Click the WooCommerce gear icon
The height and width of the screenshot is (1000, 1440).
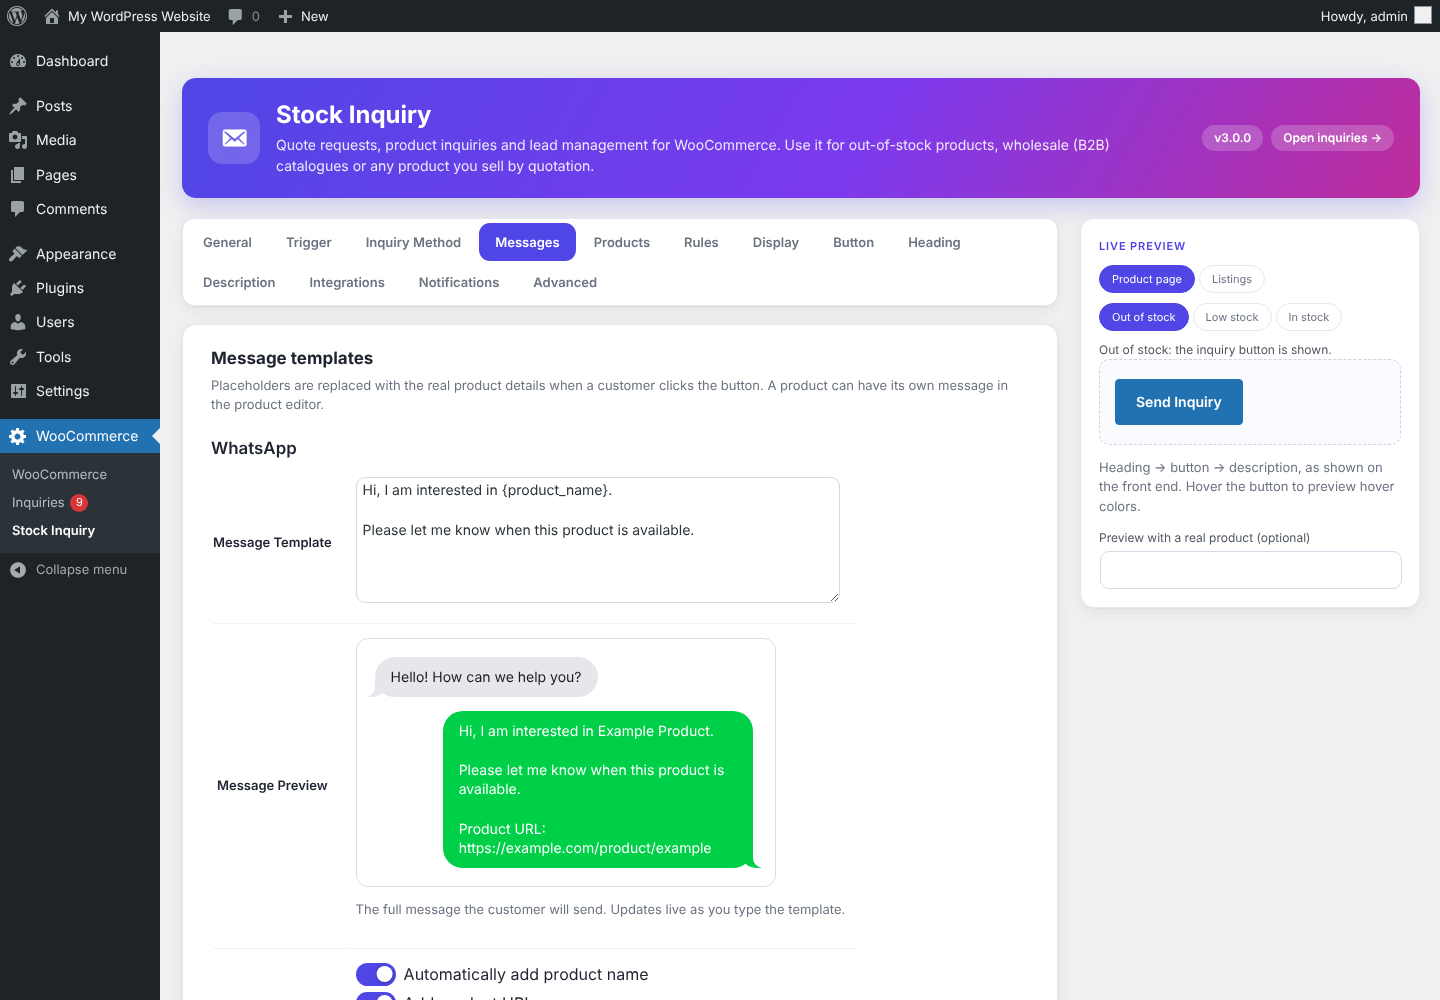pyautogui.click(x=18, y=436)
